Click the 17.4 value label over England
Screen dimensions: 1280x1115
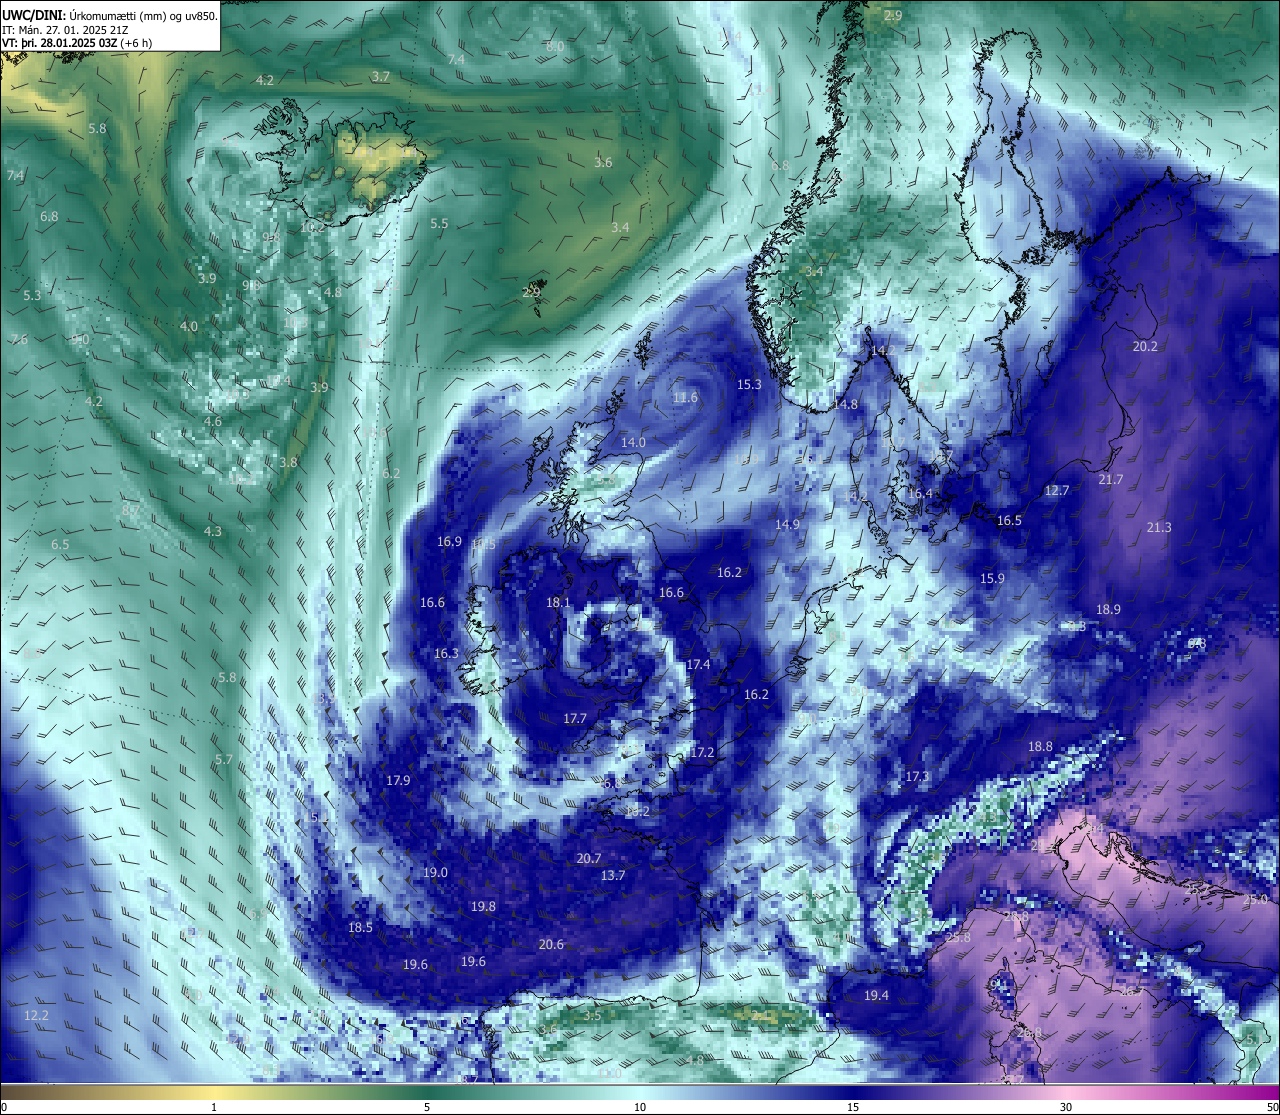click(698, 664)
